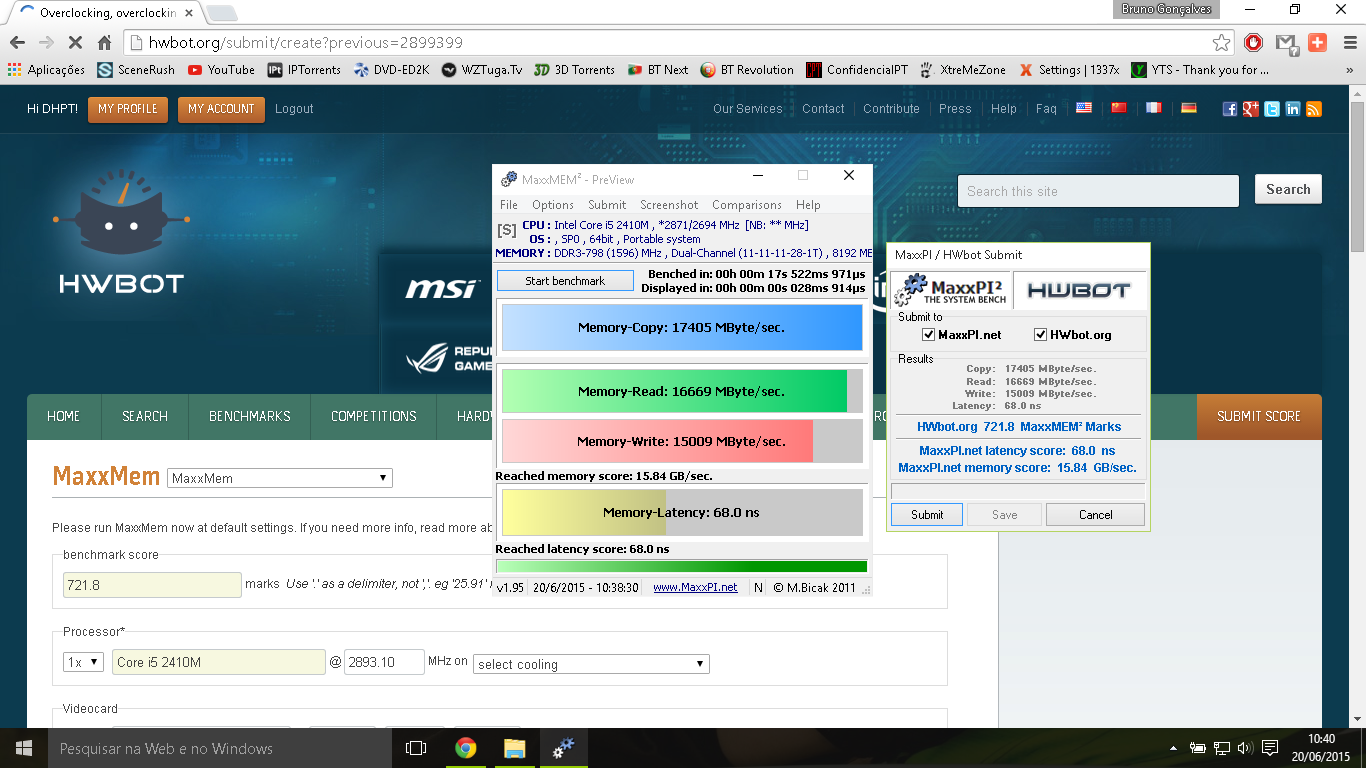Click Cancel in HWbot Submit dialog
This screenshot has height=768, width=1366.
point(1095,514)
